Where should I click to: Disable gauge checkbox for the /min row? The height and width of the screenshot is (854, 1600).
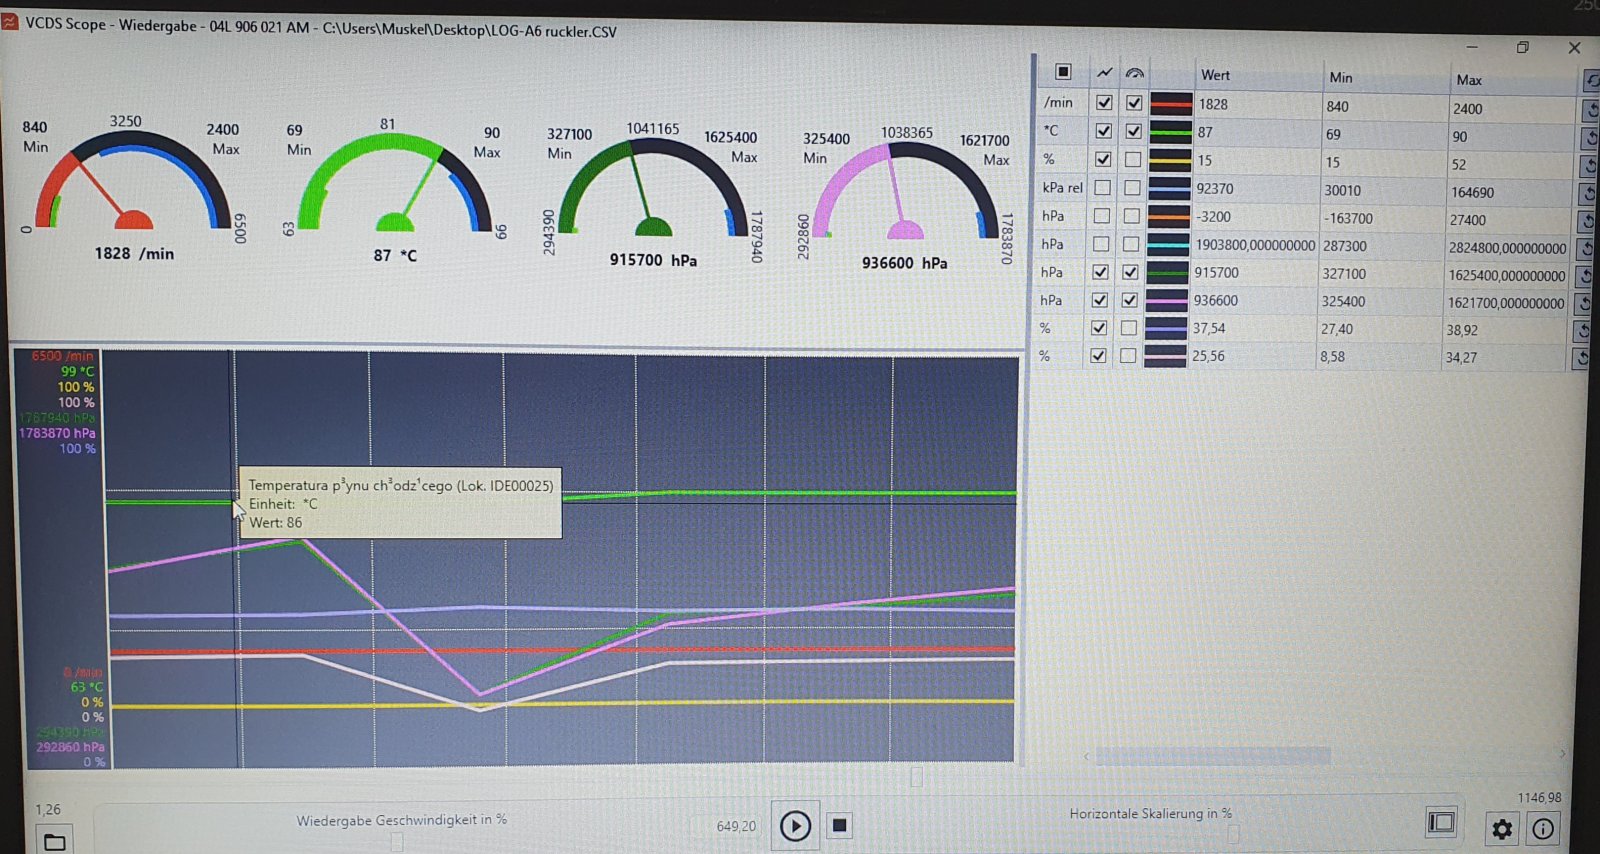point(1134,102)
